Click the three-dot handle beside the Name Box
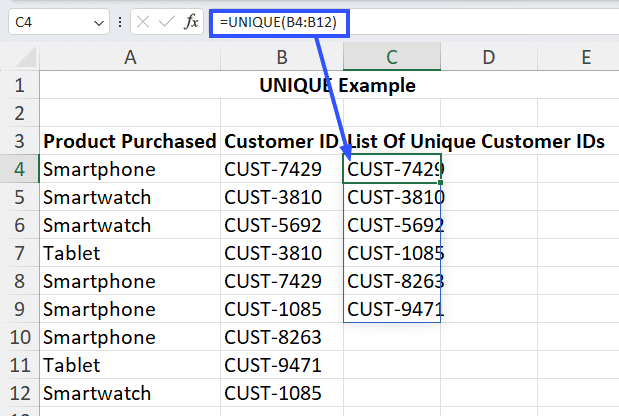 coord(120,22)
